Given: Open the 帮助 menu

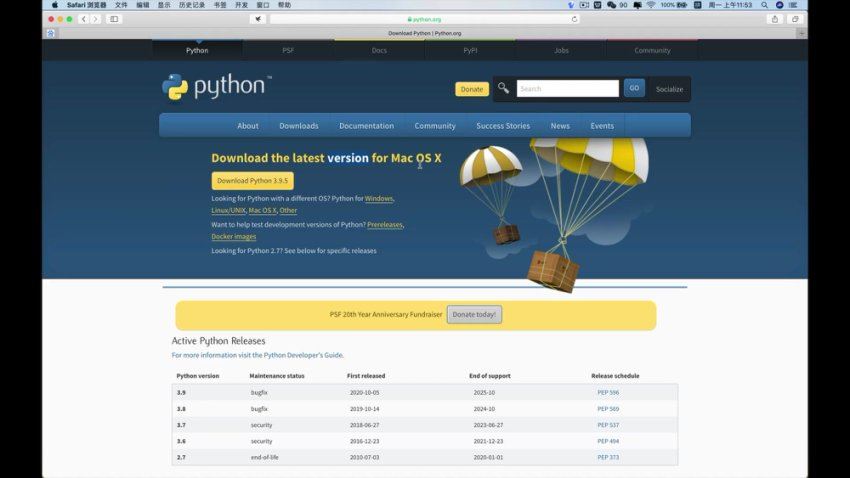Looking at the screenshot, I should click(284, 5).
